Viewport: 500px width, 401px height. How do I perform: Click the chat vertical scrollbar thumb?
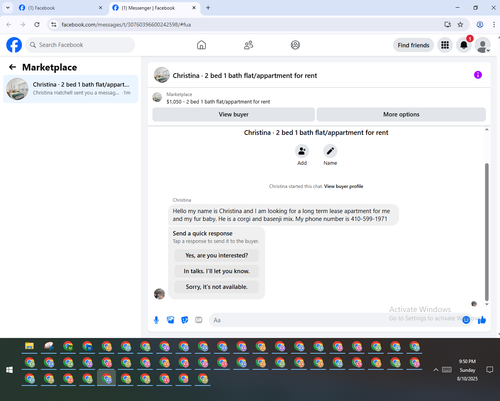point(487,232)
